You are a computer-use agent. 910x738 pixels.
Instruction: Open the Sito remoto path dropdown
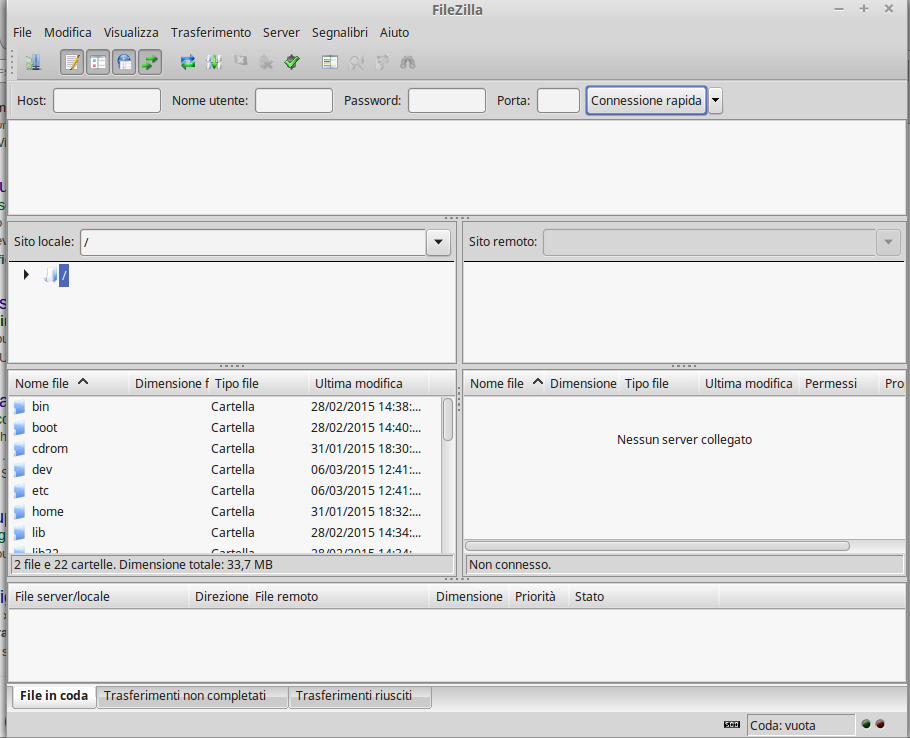[888, 242]
